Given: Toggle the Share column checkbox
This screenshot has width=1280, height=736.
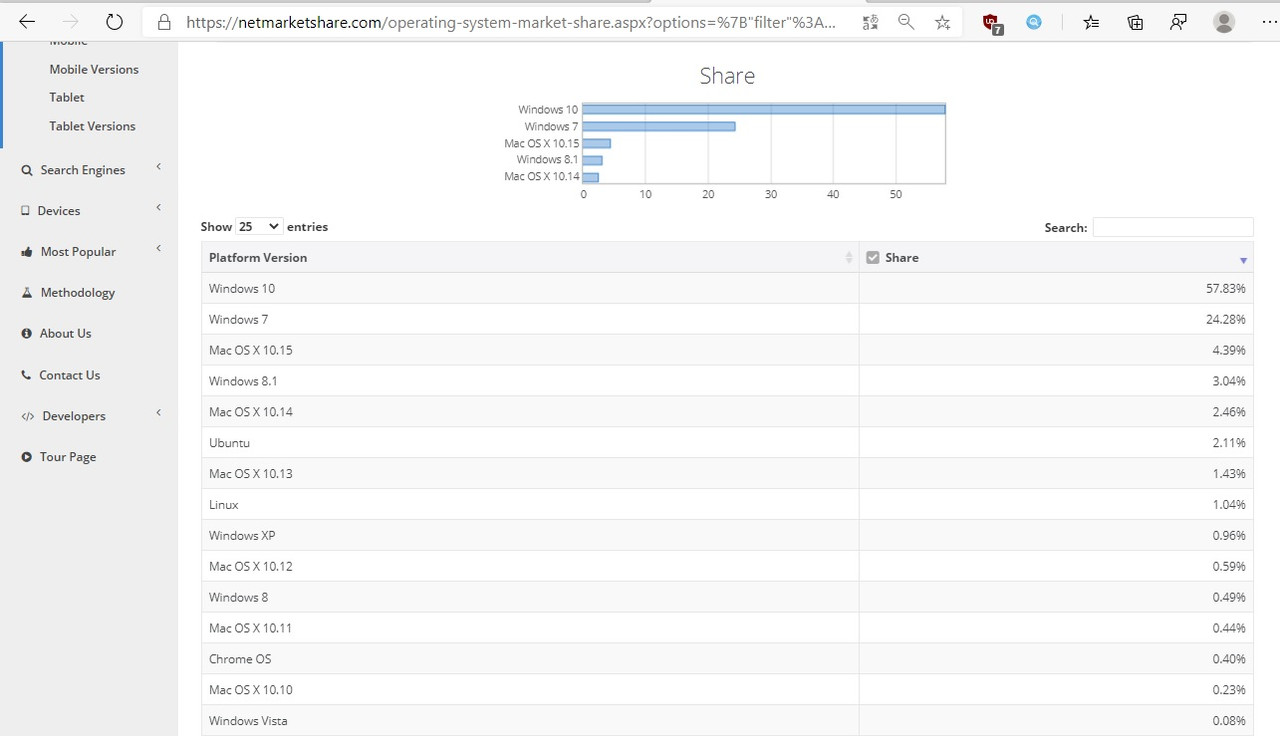Looking at the screenshot, I should click(x=872, y=258).
